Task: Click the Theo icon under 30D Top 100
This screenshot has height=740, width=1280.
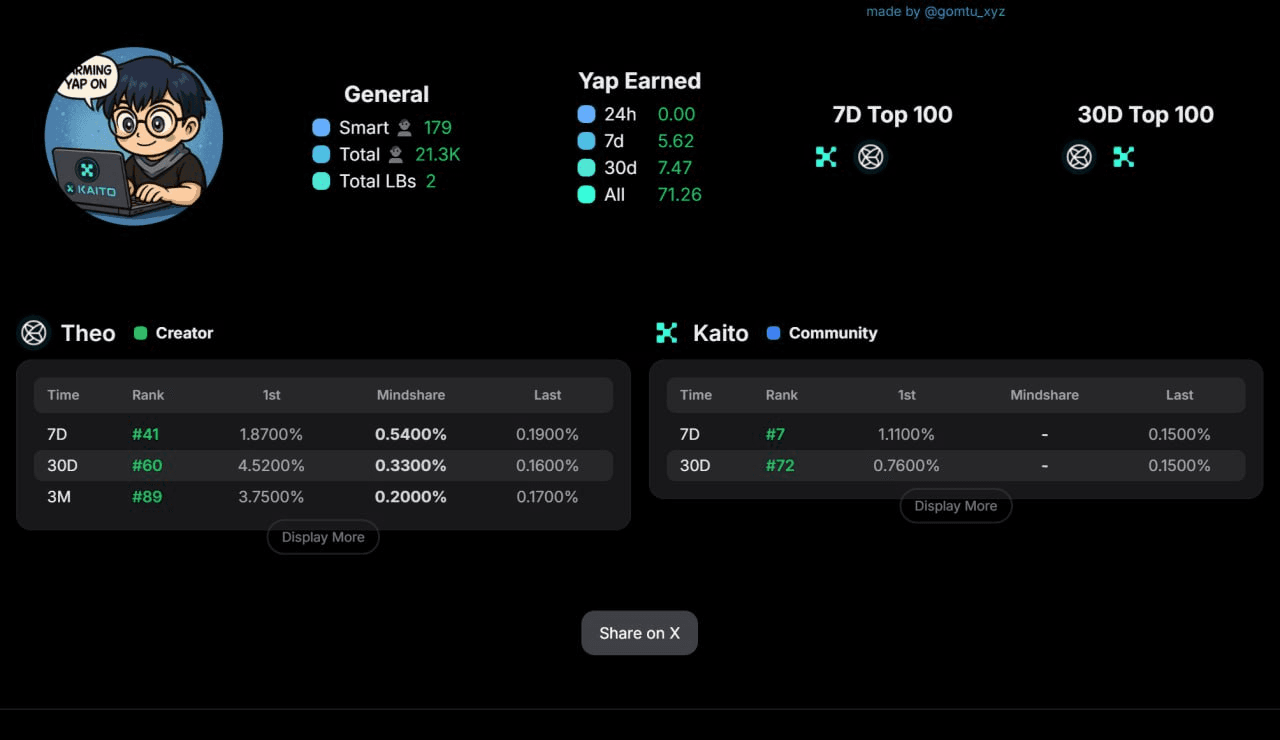Action: pyautogui.click(x=1078, y=157)
